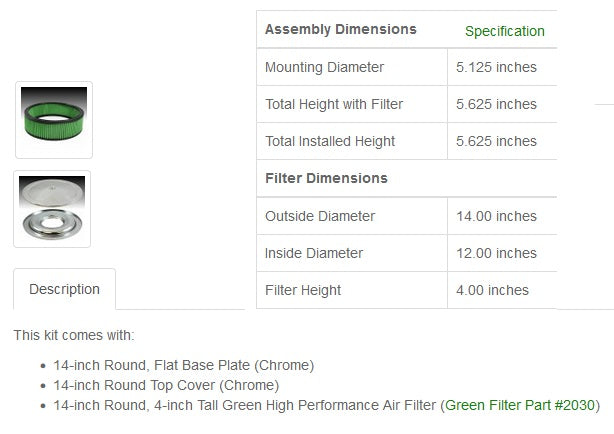Switch to the Description tab

(64, 289)
